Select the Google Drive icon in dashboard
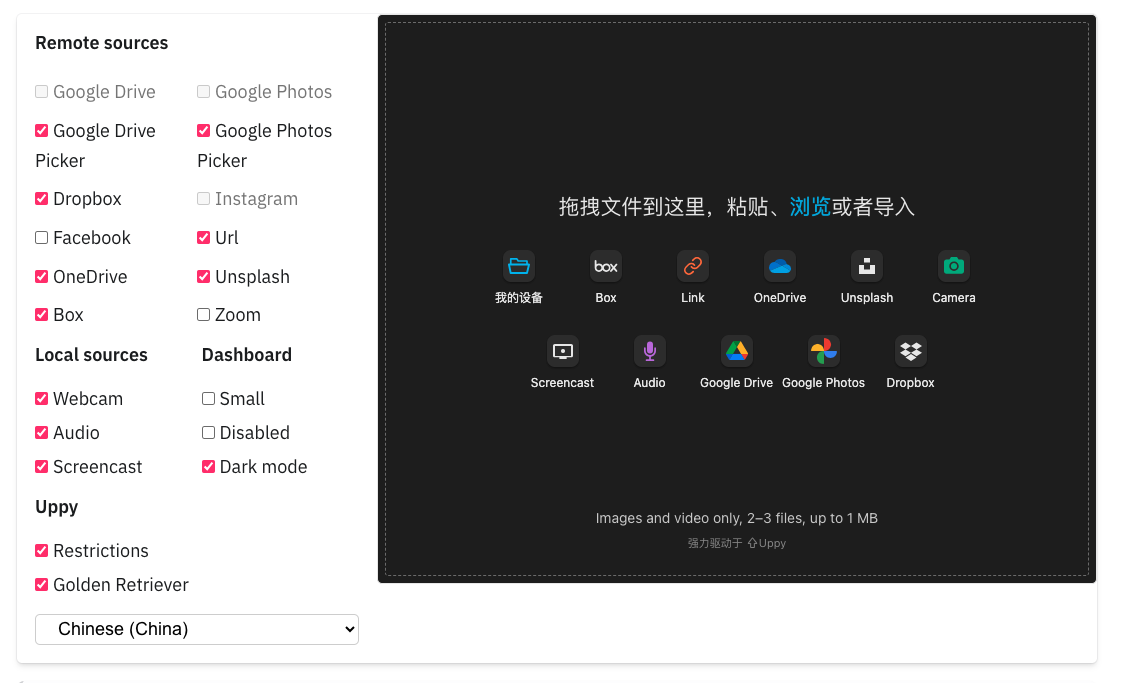Viewport: 1144px width, 683px height. pos(736,351)
